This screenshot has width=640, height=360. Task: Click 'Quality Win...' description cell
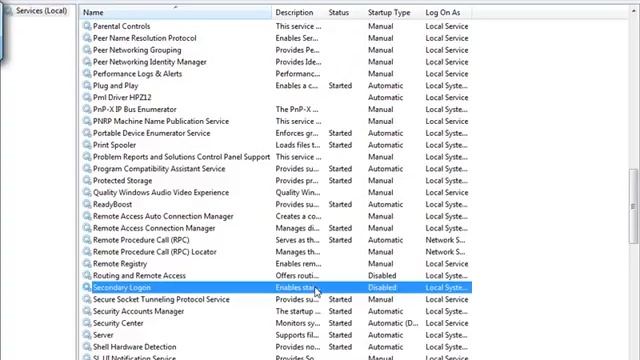[x=298, y=192]
